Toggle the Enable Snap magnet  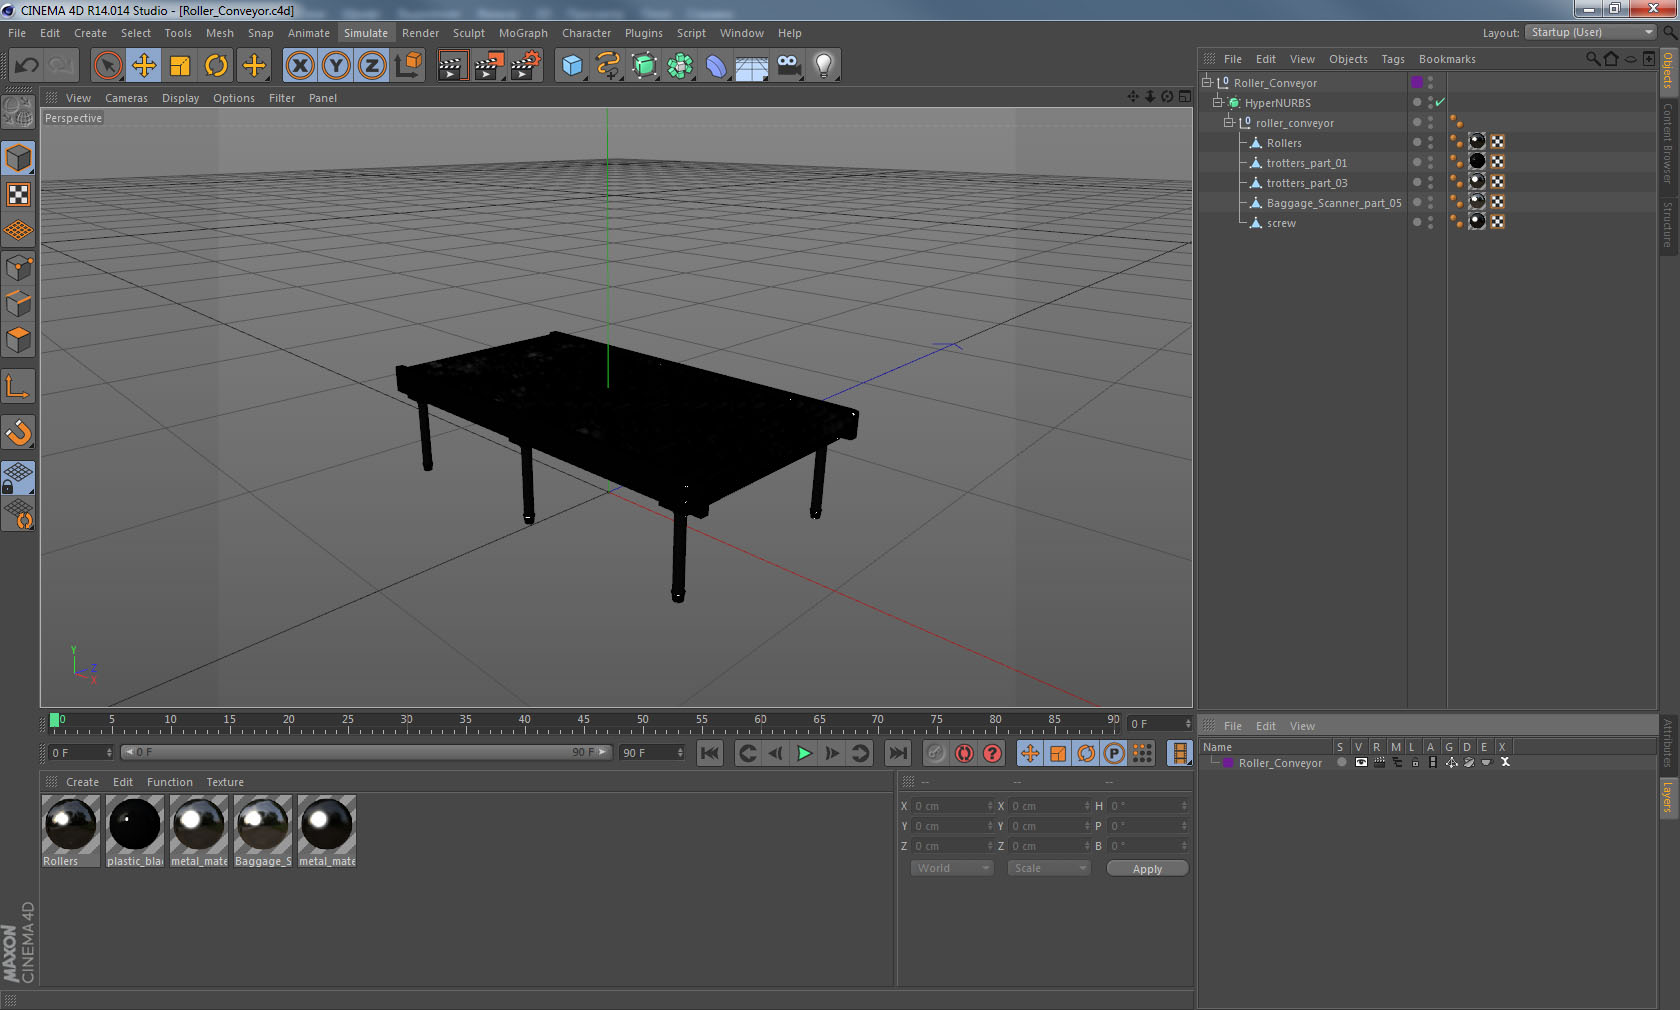(18, 432)
